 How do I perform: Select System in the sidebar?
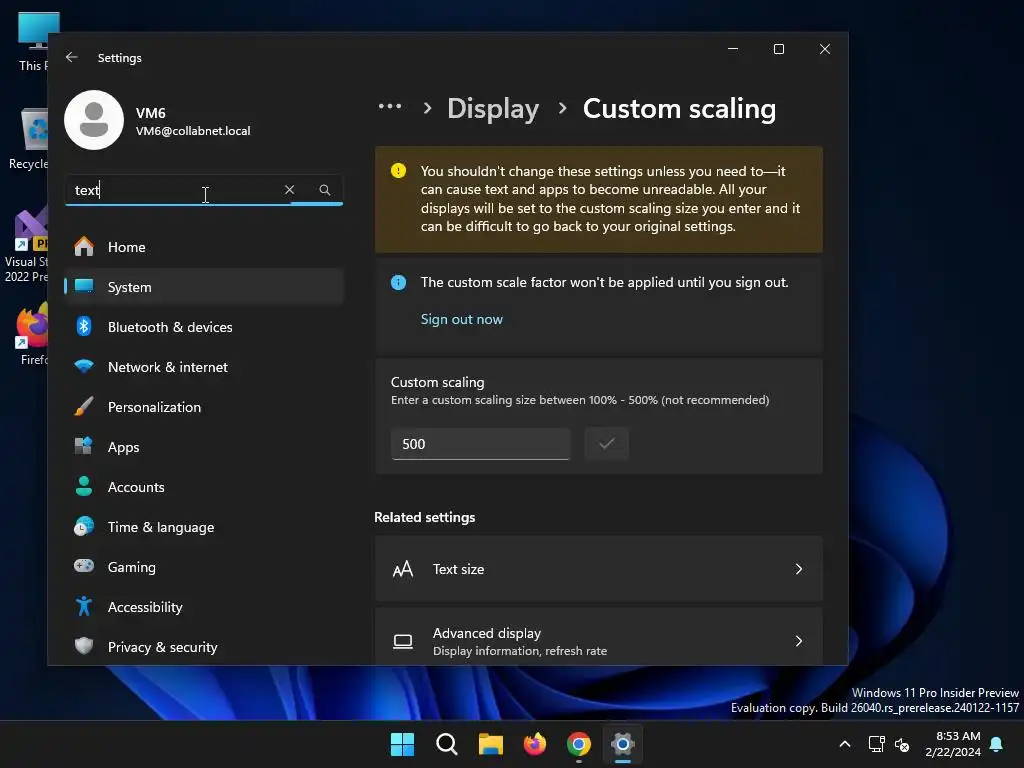(x=204, y=287)
